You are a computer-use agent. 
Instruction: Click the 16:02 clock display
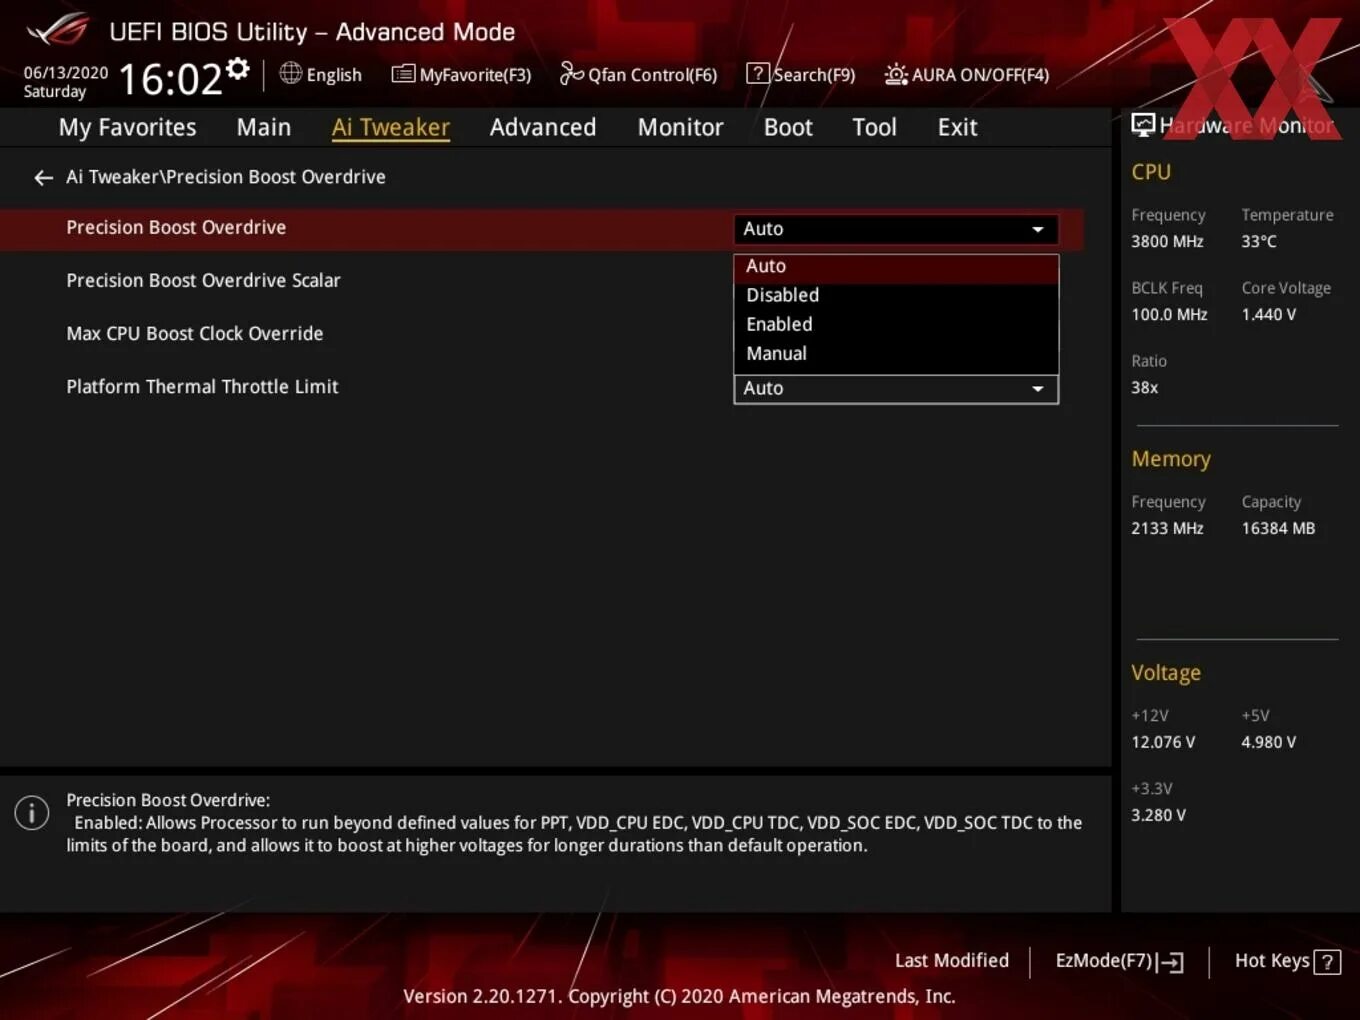[170, 79]
